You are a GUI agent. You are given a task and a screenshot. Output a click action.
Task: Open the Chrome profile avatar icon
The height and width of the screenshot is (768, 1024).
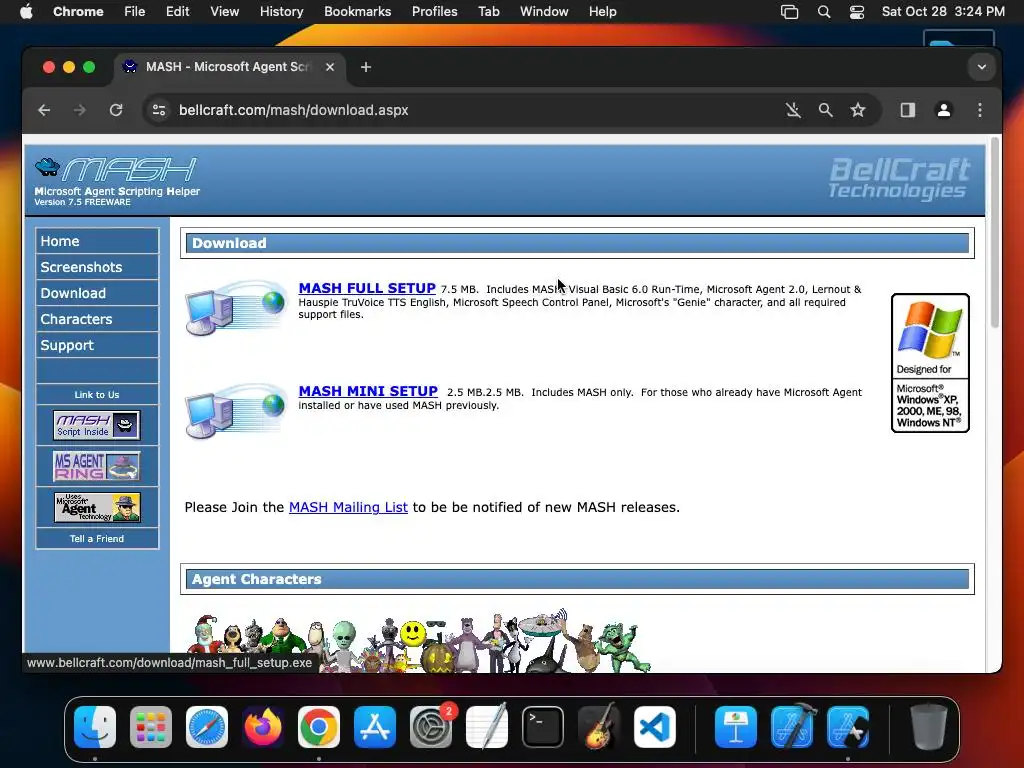tap(944, 110)
